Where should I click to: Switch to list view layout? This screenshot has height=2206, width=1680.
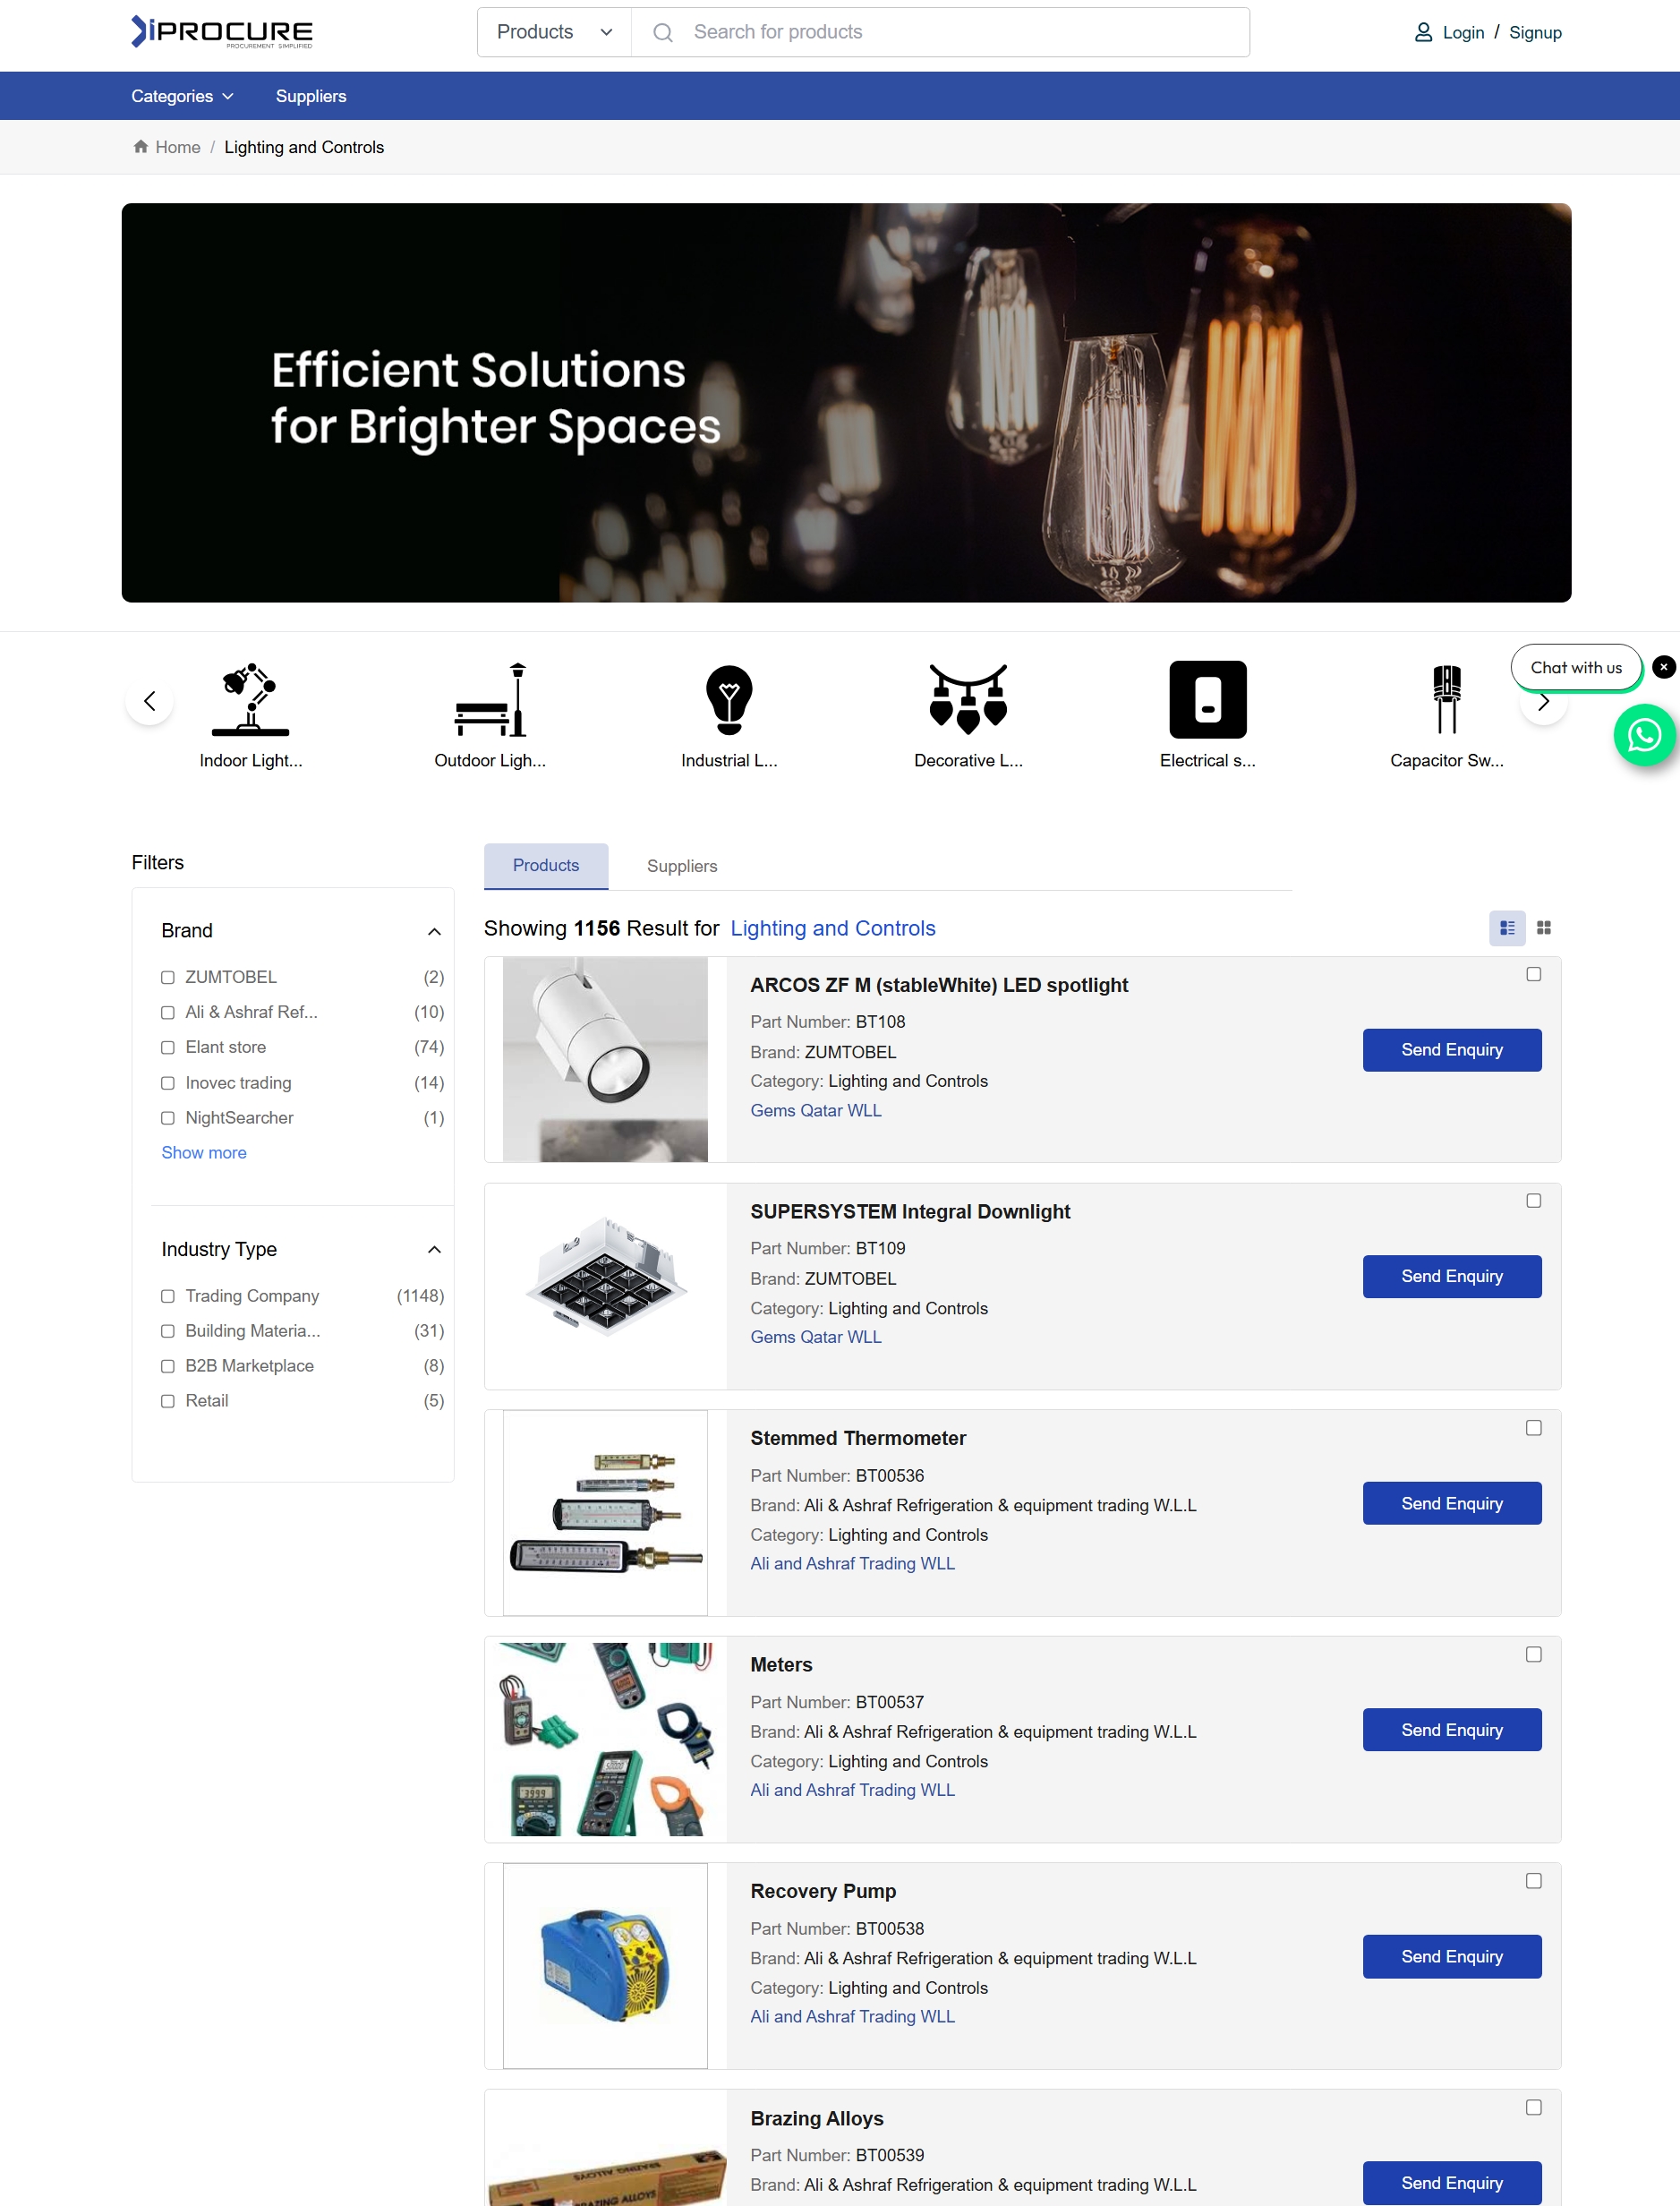1507,928
